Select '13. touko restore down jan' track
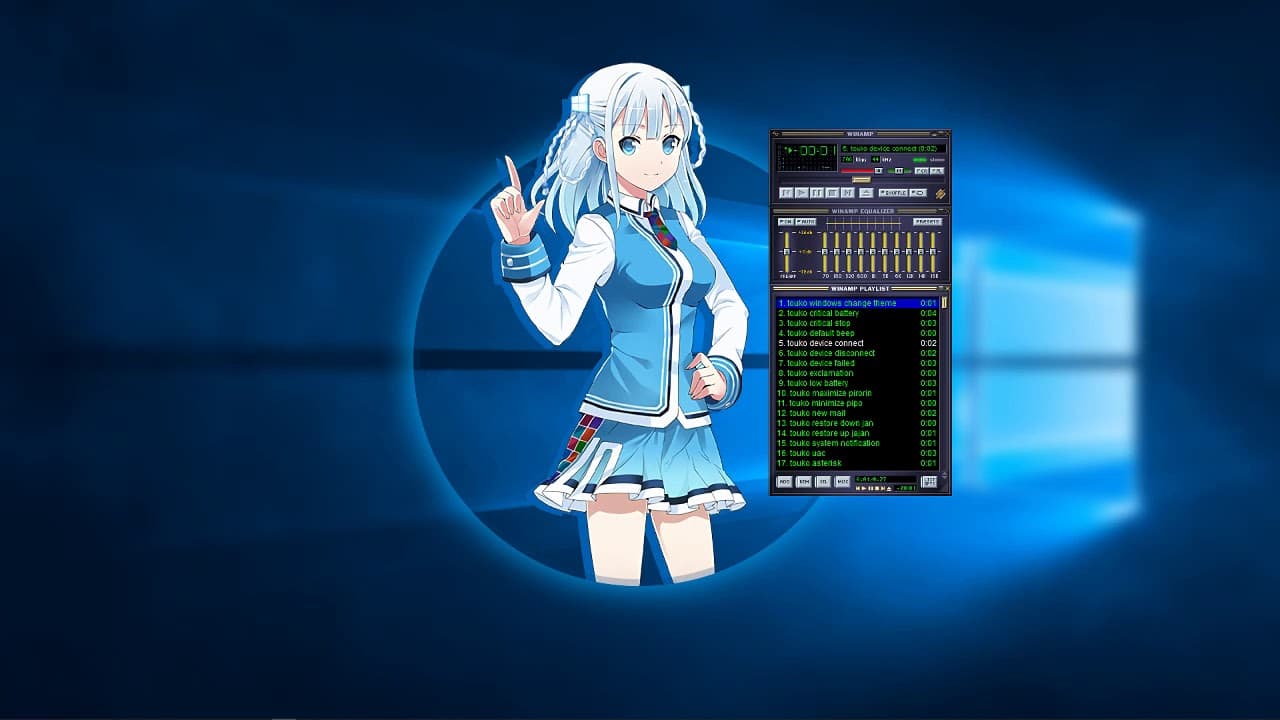 point(857,423)
